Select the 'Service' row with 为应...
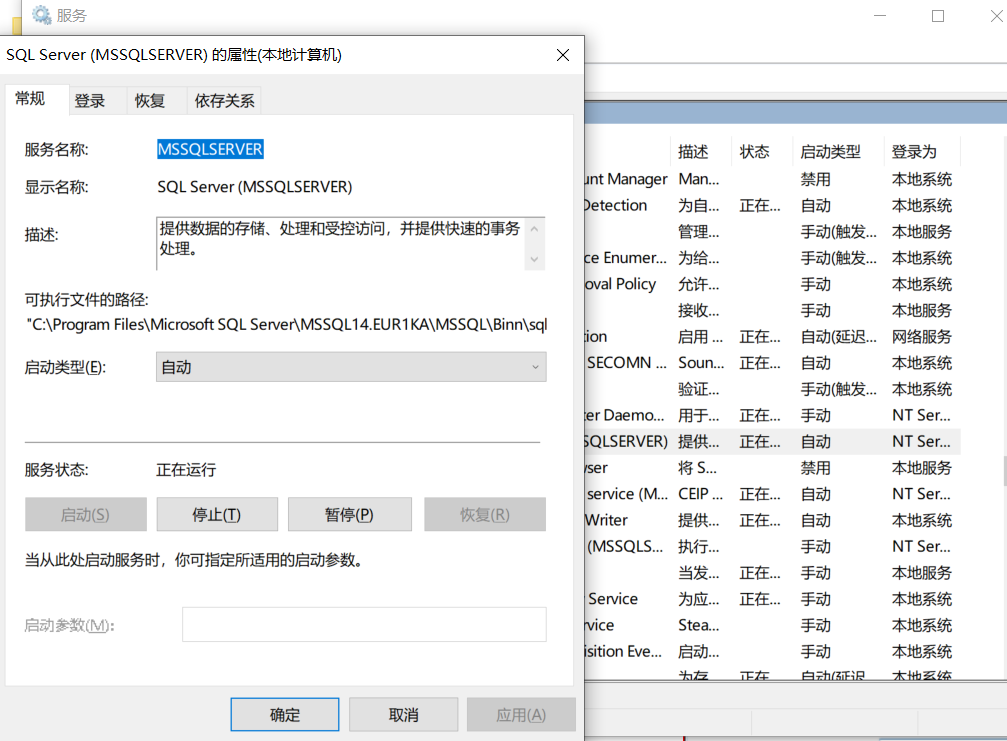 [x=771, y=599]
